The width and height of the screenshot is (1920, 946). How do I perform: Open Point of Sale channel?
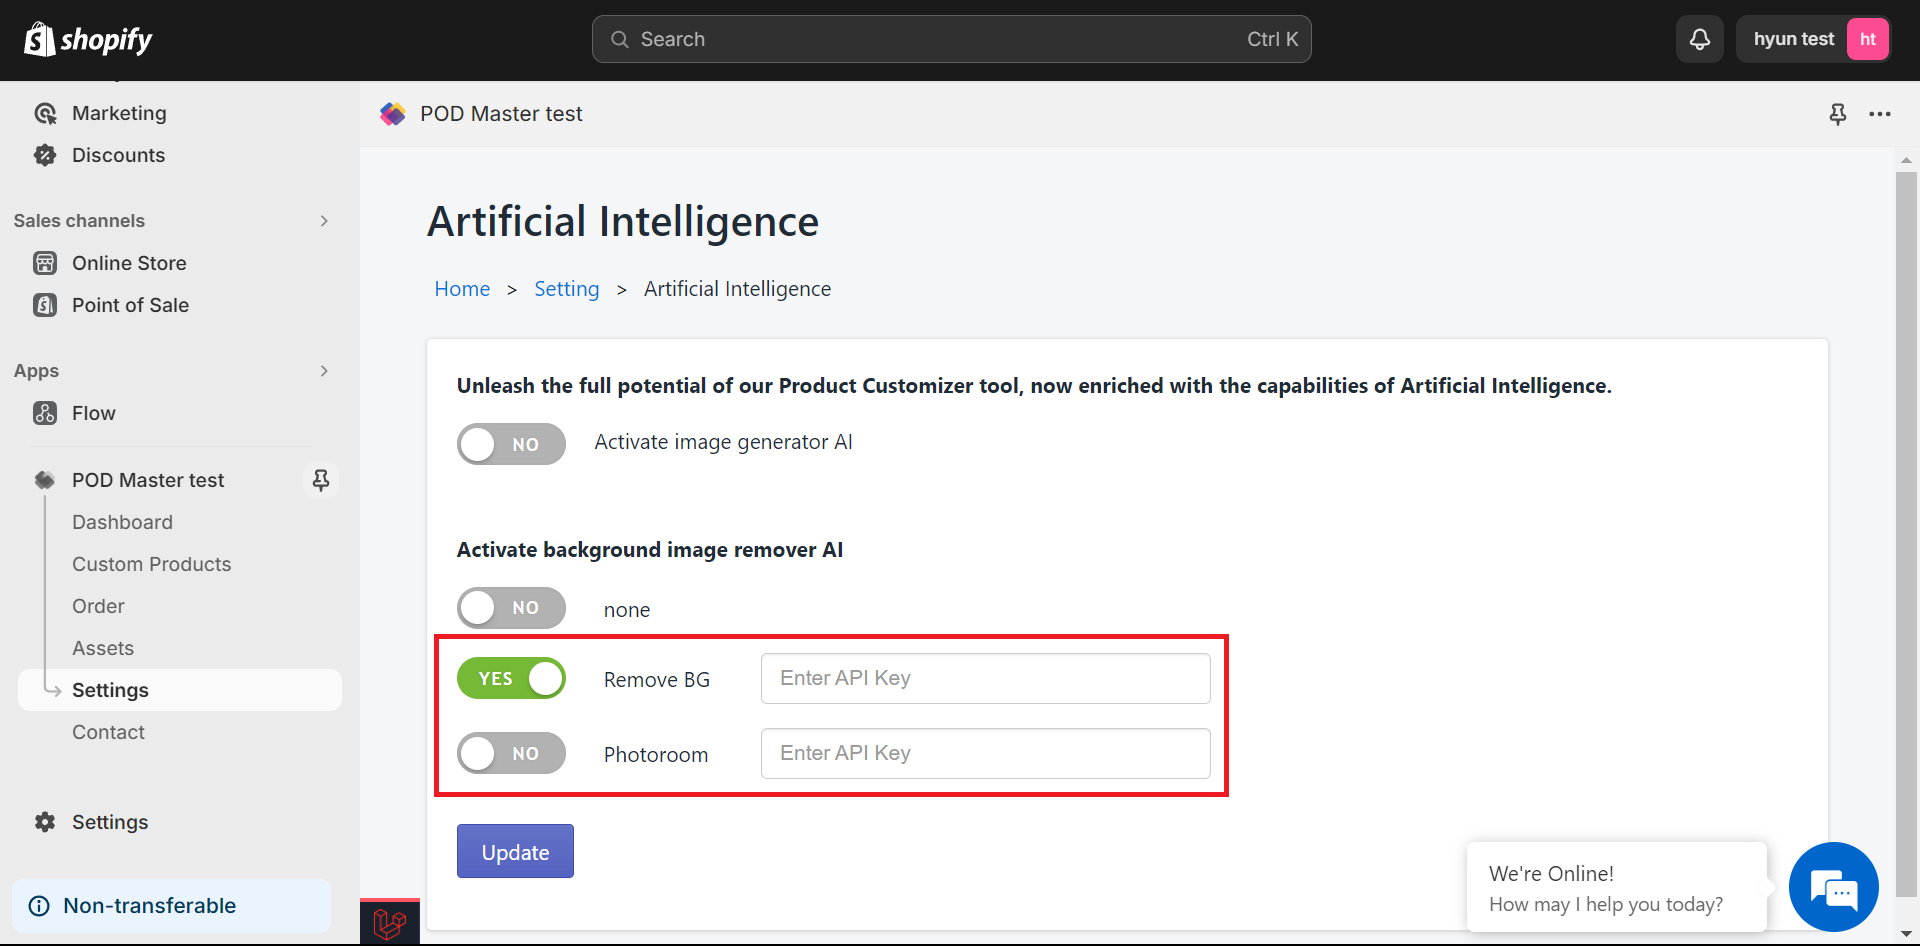pyautogui.click(x=130, y=305)
